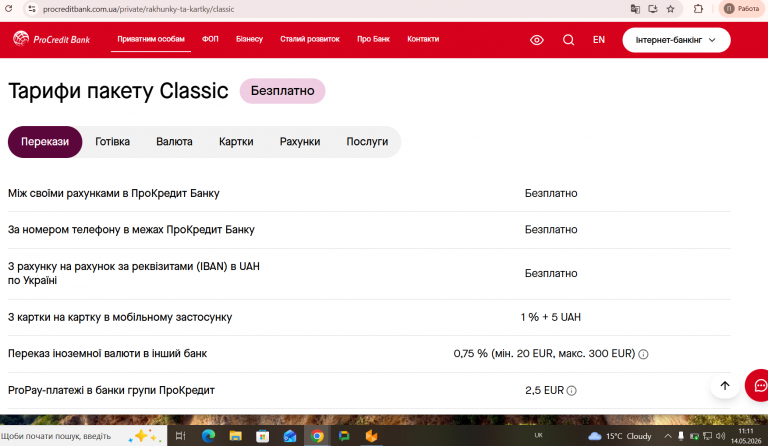Open the red chat support button
The image size is (768, 446).
coord(758,386)
